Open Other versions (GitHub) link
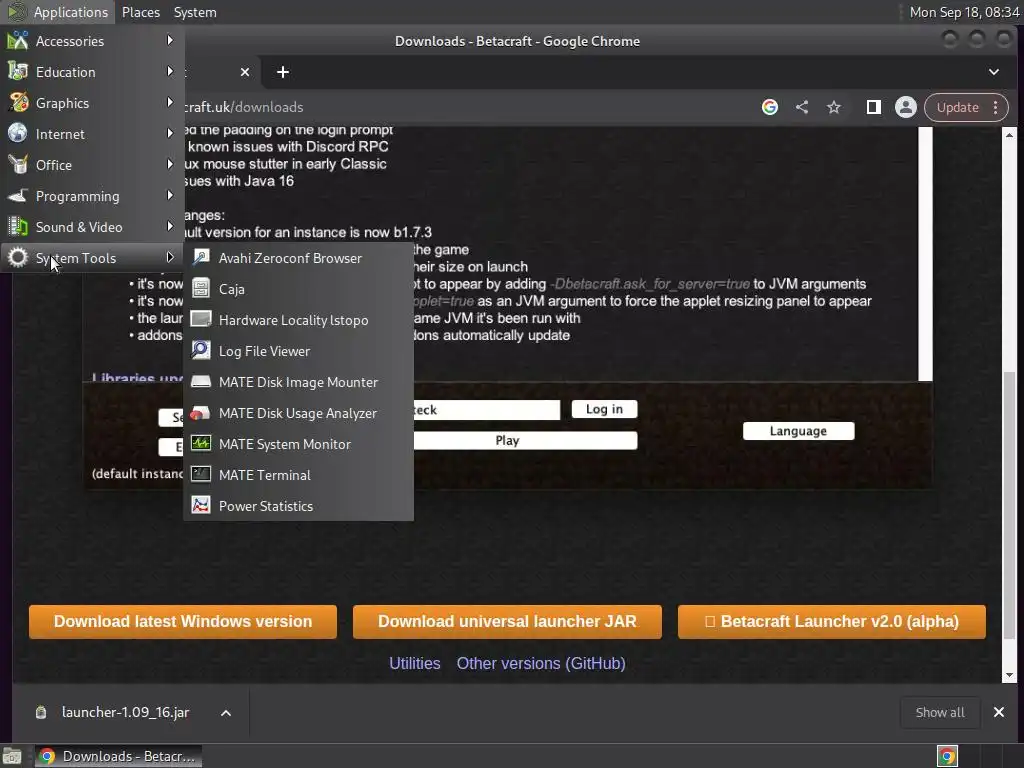 pyautogui.click(x=541, y=663)
